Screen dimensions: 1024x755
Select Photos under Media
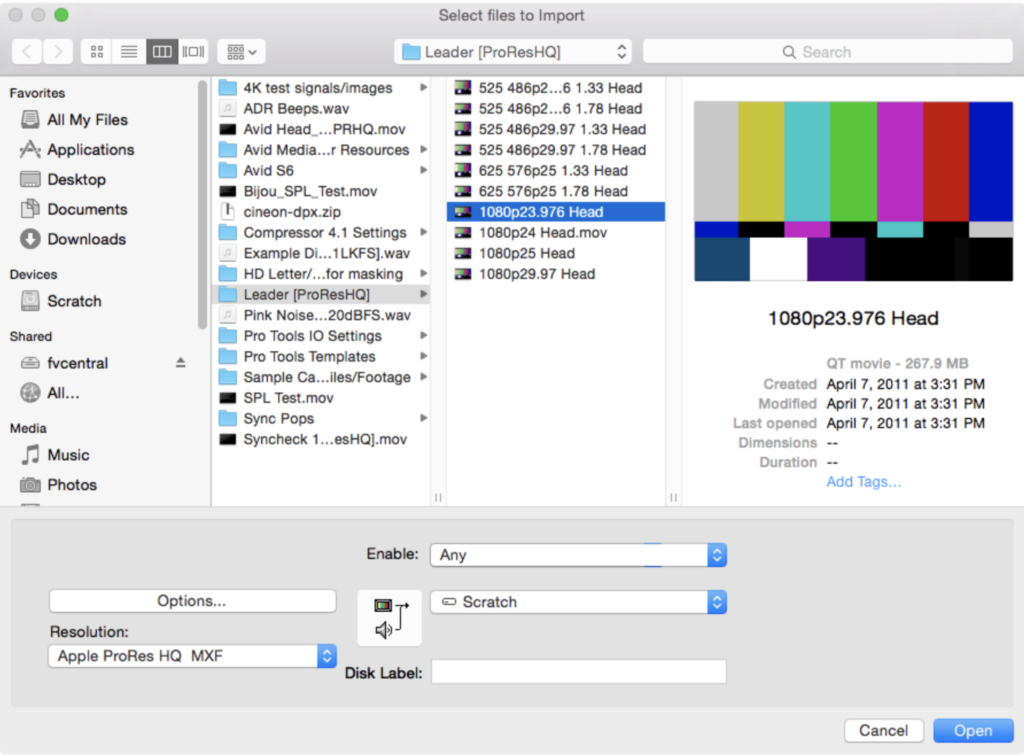(72, 485)
